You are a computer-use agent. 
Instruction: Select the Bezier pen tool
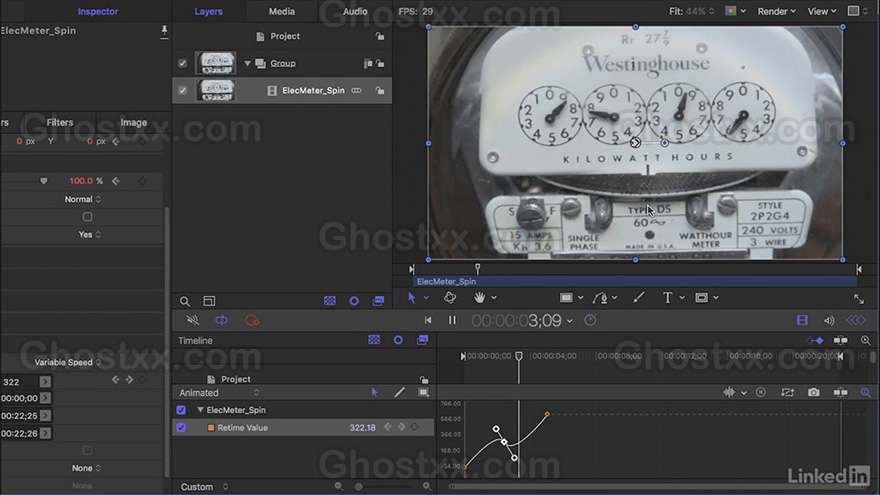pyautogui.click(x=600, y=297)
